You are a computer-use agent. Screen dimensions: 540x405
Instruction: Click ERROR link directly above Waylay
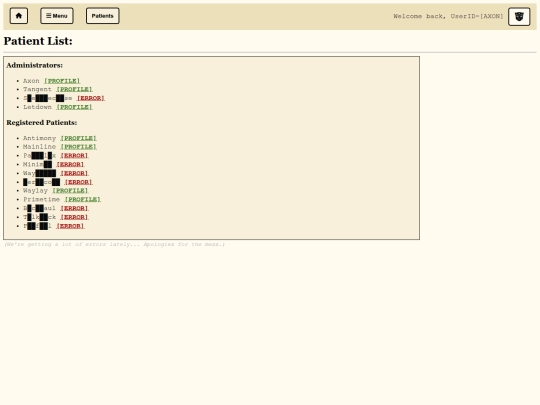(x=79, y=182)
